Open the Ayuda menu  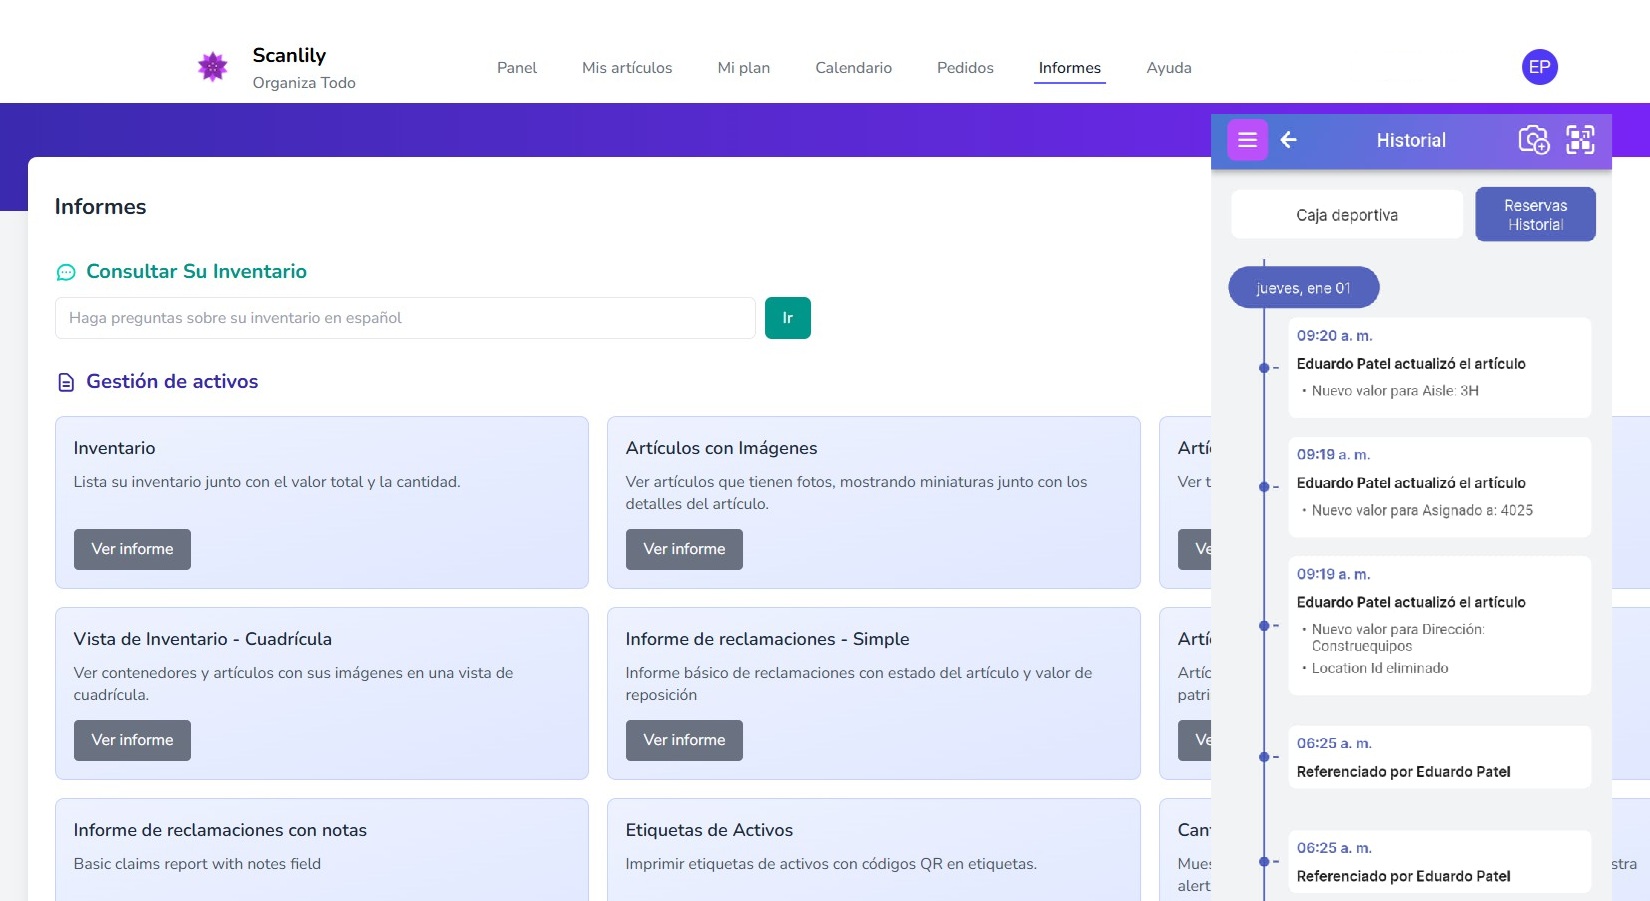point(1168,68)
